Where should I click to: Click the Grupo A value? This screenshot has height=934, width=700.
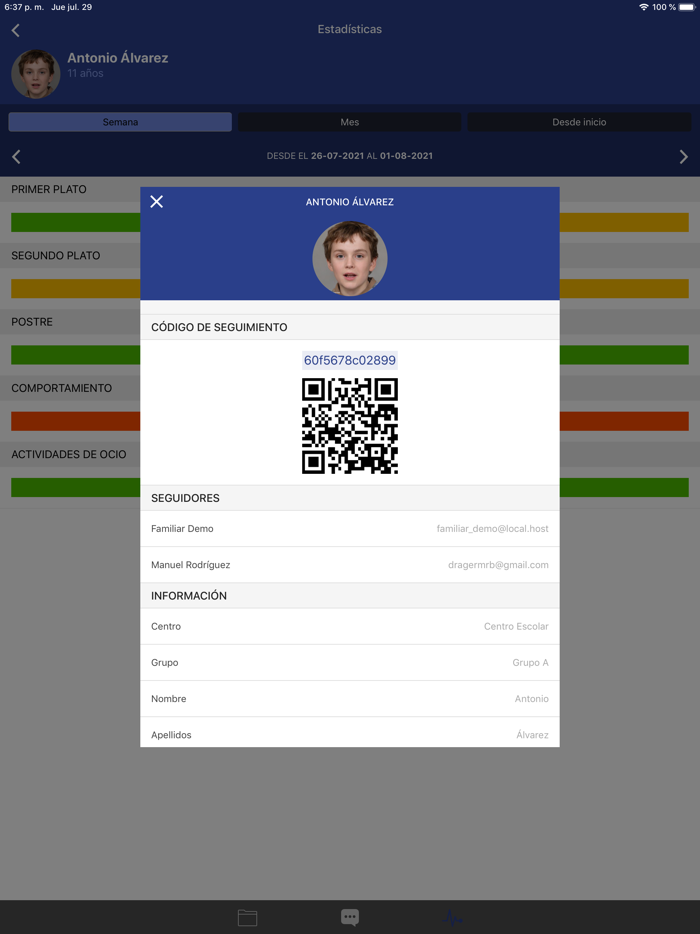[530, 662]
